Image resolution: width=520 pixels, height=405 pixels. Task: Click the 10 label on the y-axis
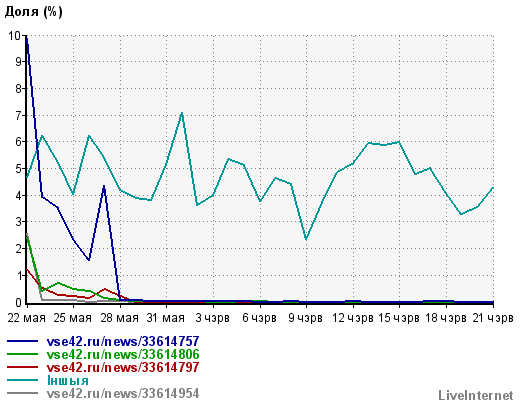pos(14,35)
